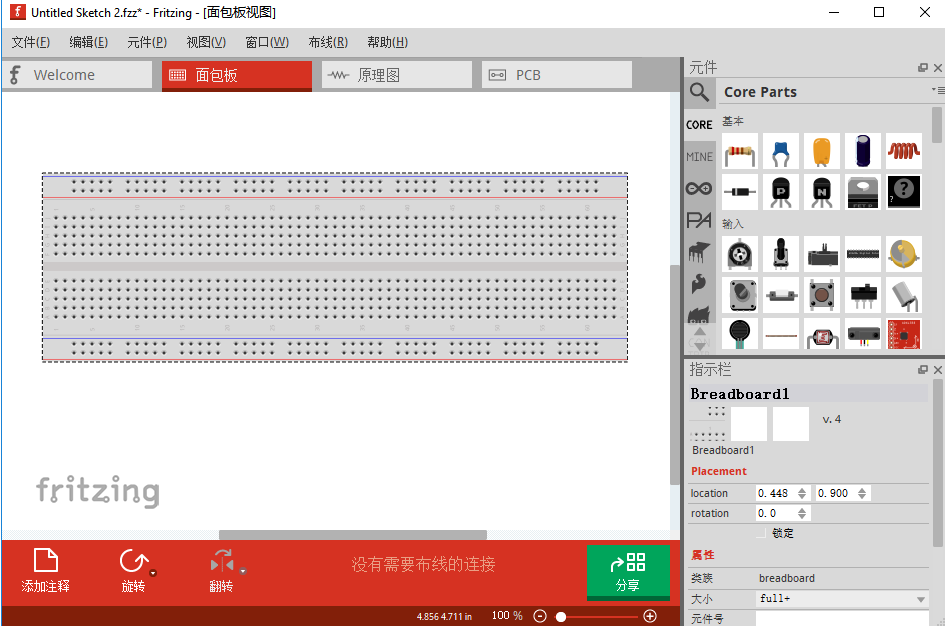945x626 pixels.
Task: Select the 面包板 breadboard tab
Action: pyautogui.click(x=237, y=76)
